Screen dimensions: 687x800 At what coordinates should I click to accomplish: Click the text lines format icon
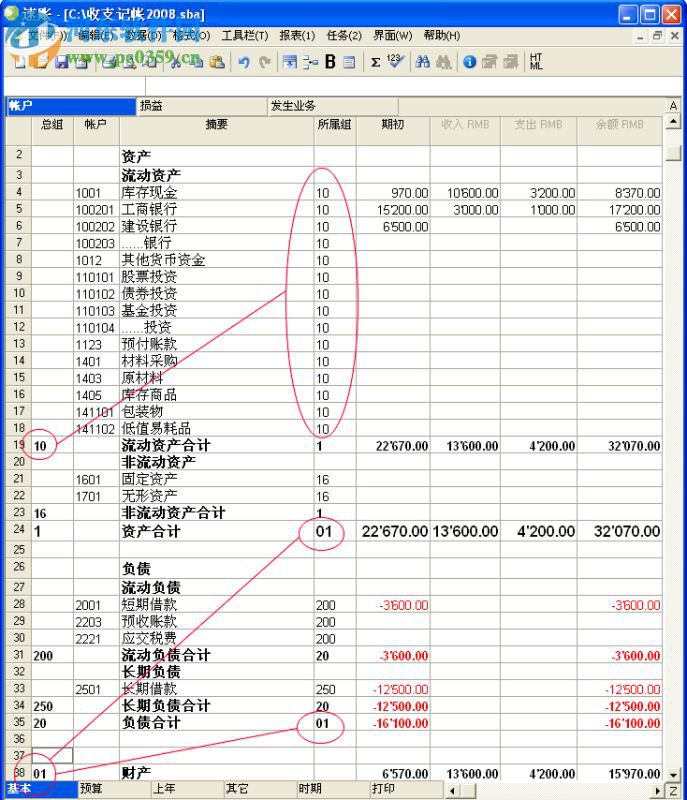coord(349,62)
